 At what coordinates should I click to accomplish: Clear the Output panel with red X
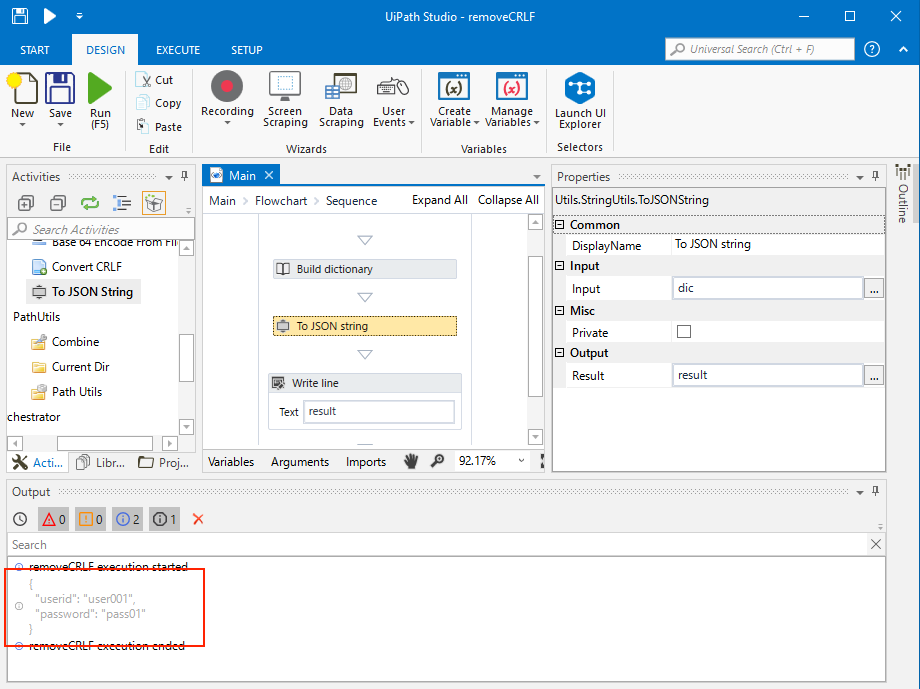(198, 519)
